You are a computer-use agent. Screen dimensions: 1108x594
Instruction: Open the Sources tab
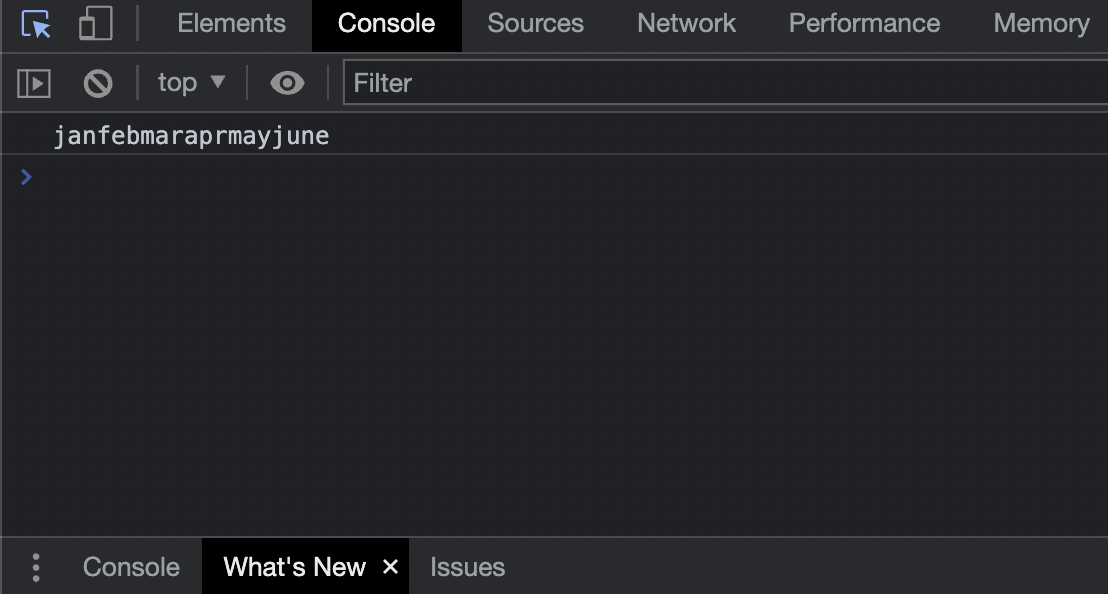pyautogui.click(x=536, y=23)
